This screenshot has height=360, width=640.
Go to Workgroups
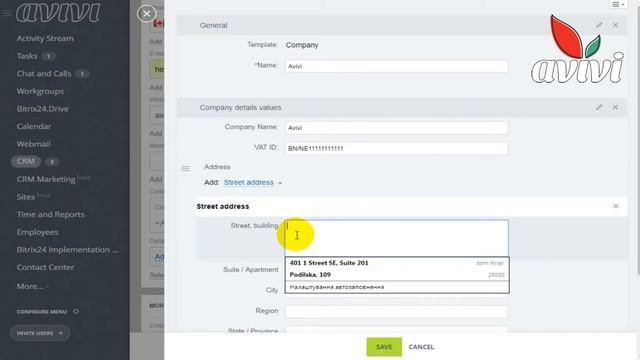click(40, 91)
